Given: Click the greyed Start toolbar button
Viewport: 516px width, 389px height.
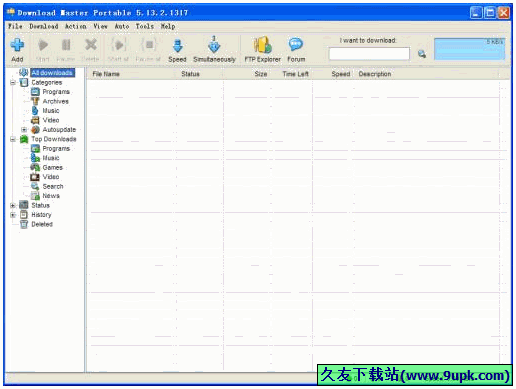Looking at the screenshot, I should pos(43,49).
